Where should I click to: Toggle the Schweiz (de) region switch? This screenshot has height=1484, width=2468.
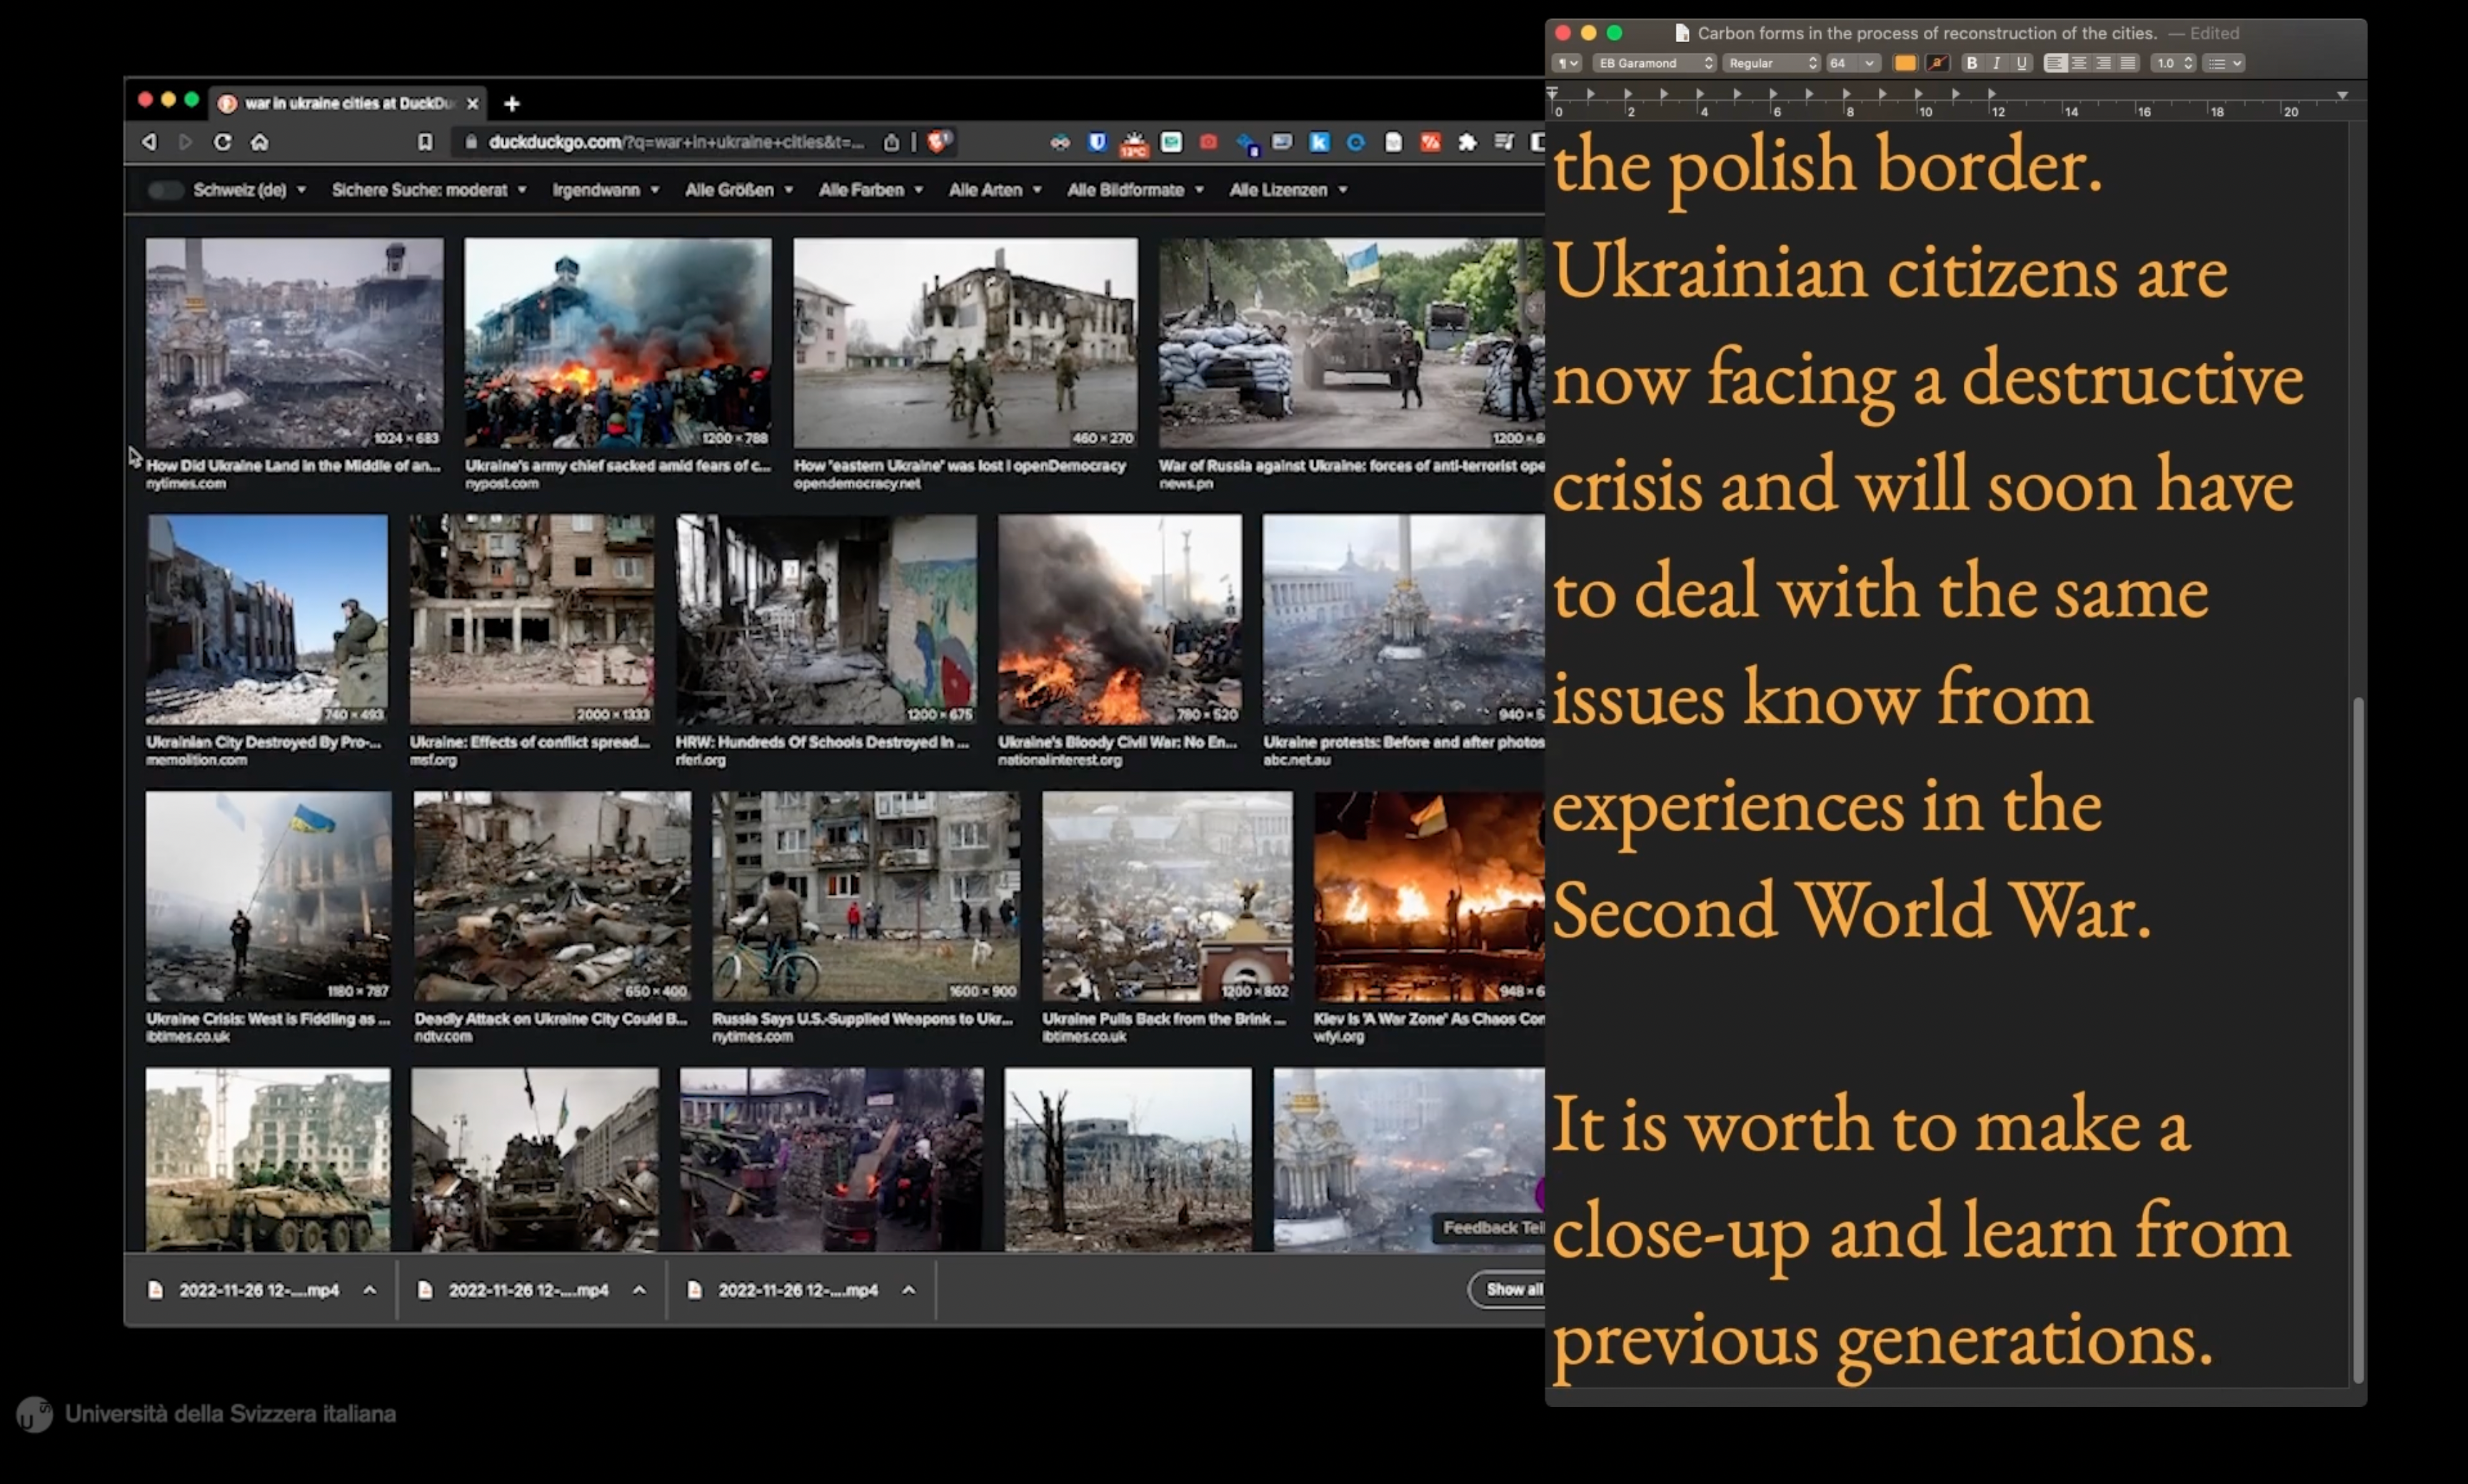(165, 190)
